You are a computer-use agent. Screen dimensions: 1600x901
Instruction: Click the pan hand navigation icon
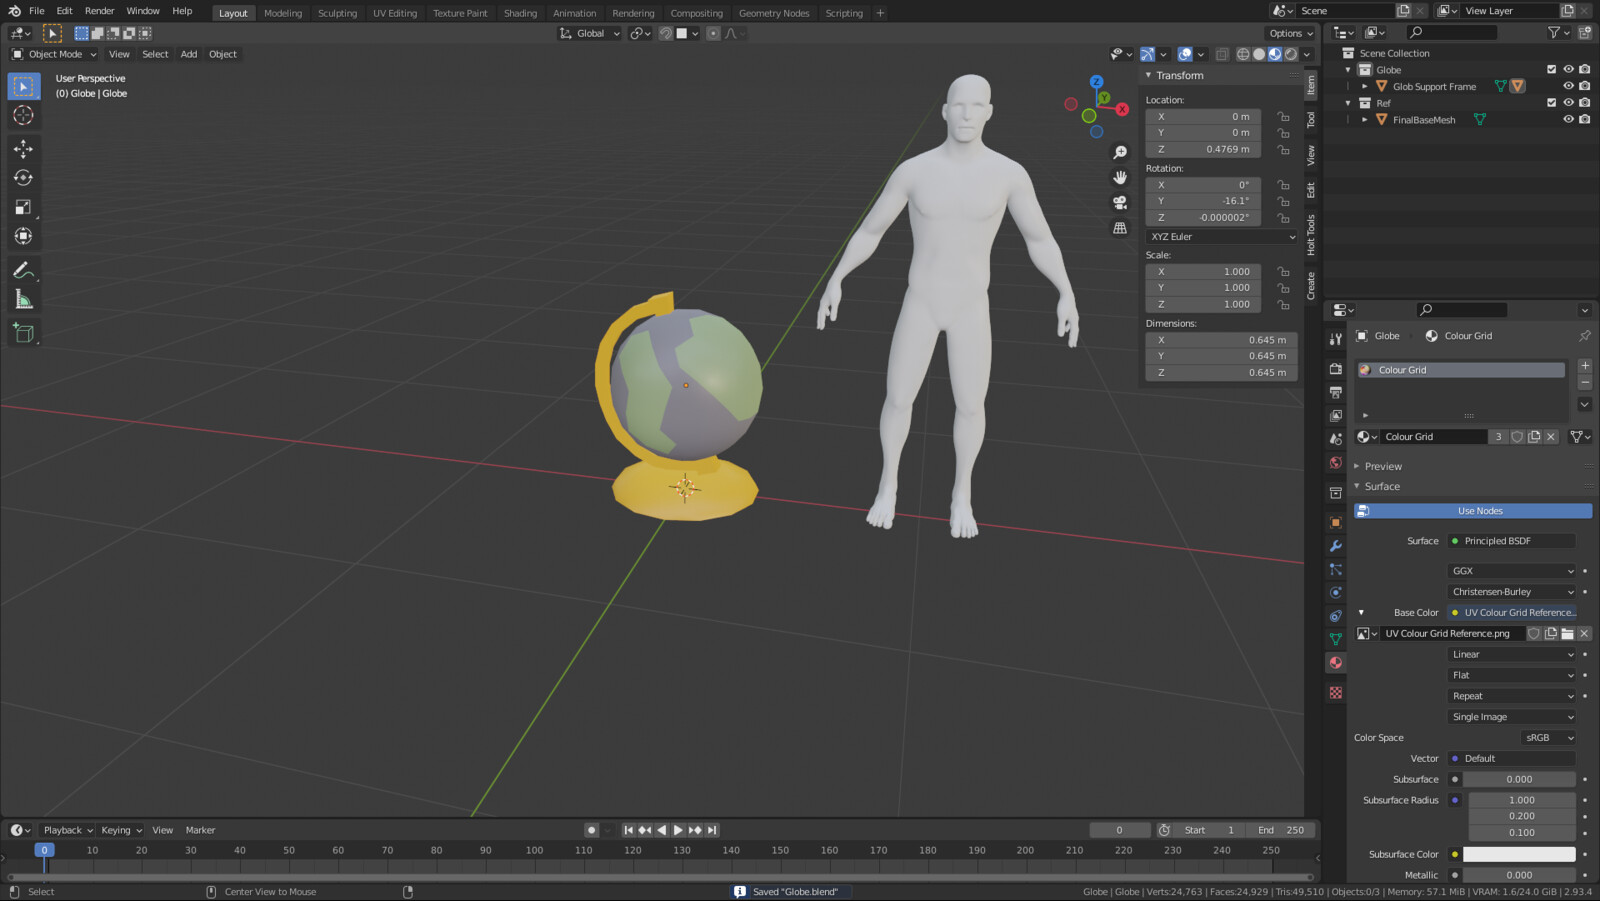click(1120, 177)
